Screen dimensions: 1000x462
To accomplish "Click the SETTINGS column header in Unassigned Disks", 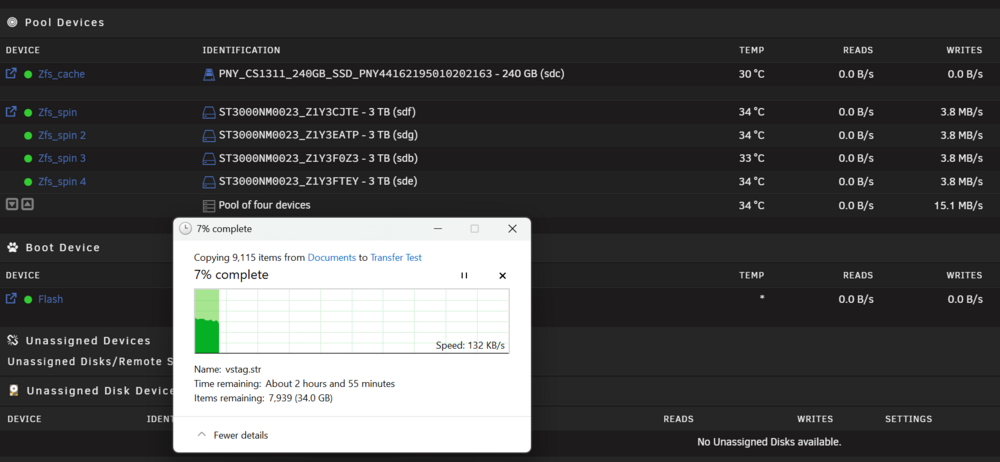I will coord(908,419).
